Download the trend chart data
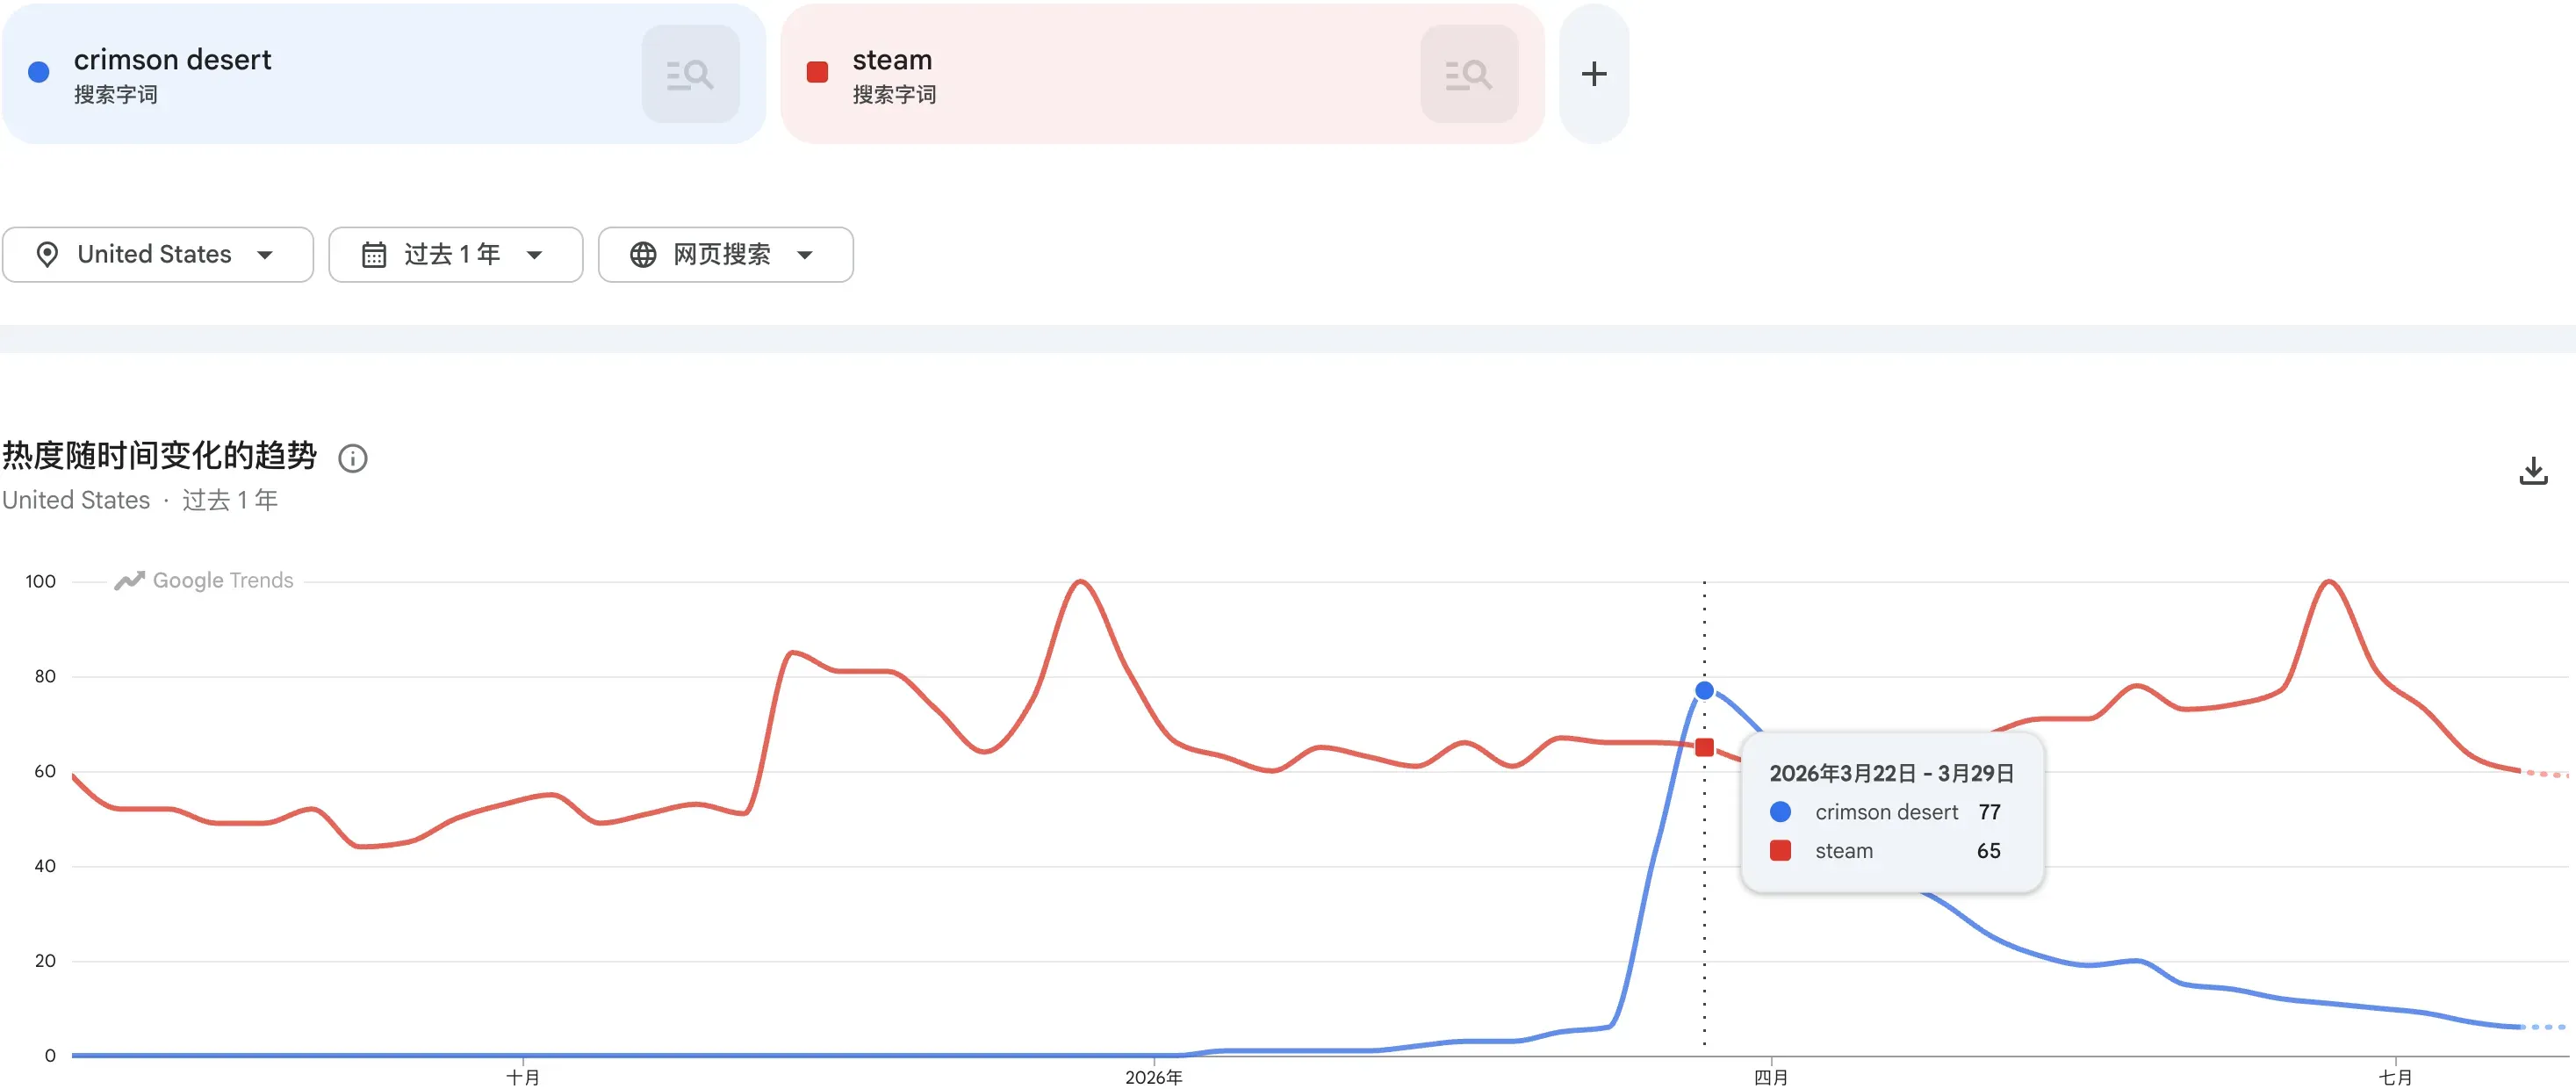This screenshot has height=1089, width=2576. 2533,471
